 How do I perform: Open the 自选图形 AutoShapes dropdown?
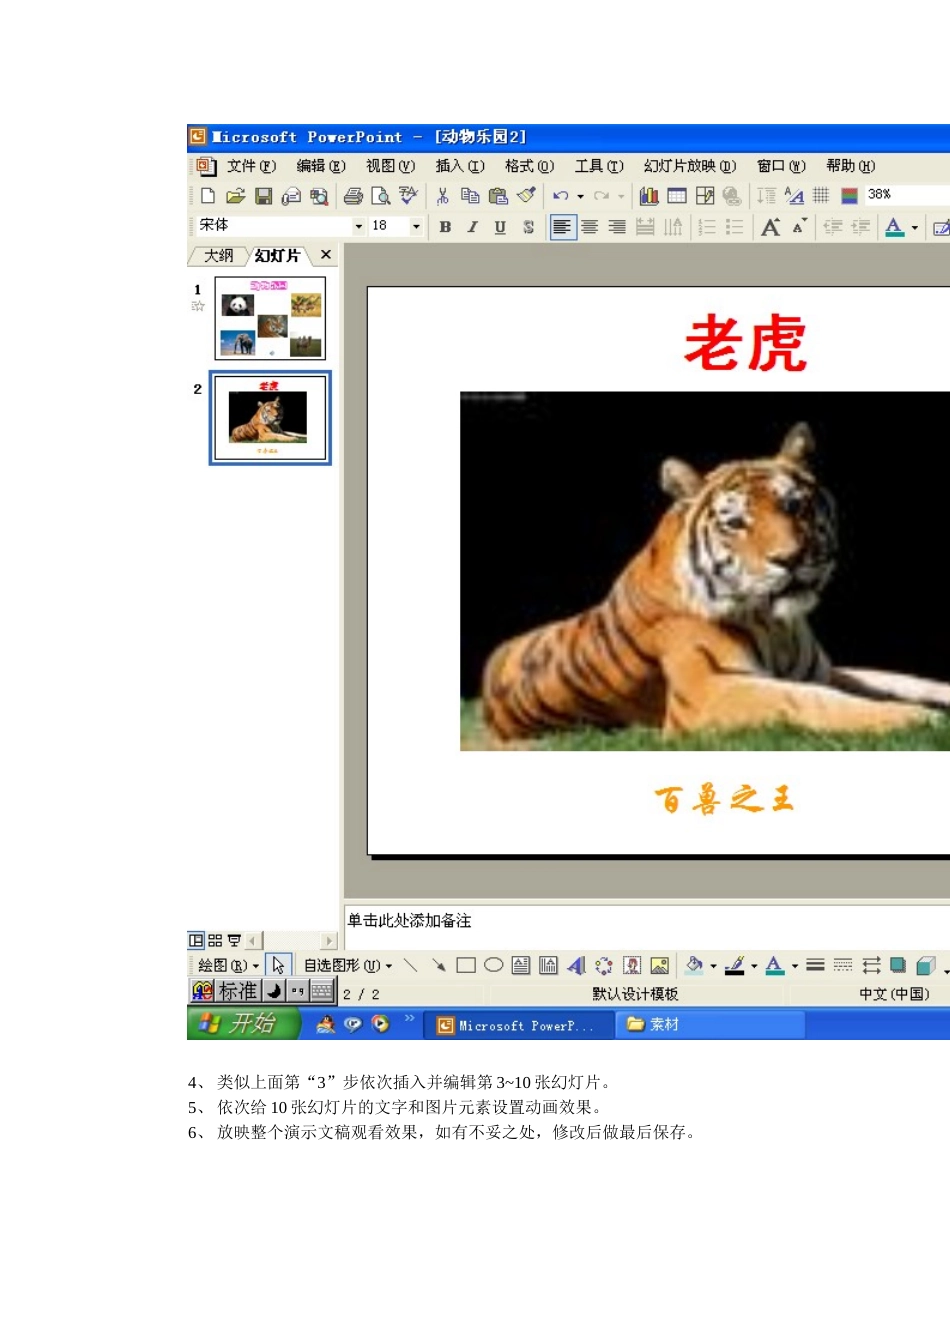pyautogui.click(x=347, y=965)
